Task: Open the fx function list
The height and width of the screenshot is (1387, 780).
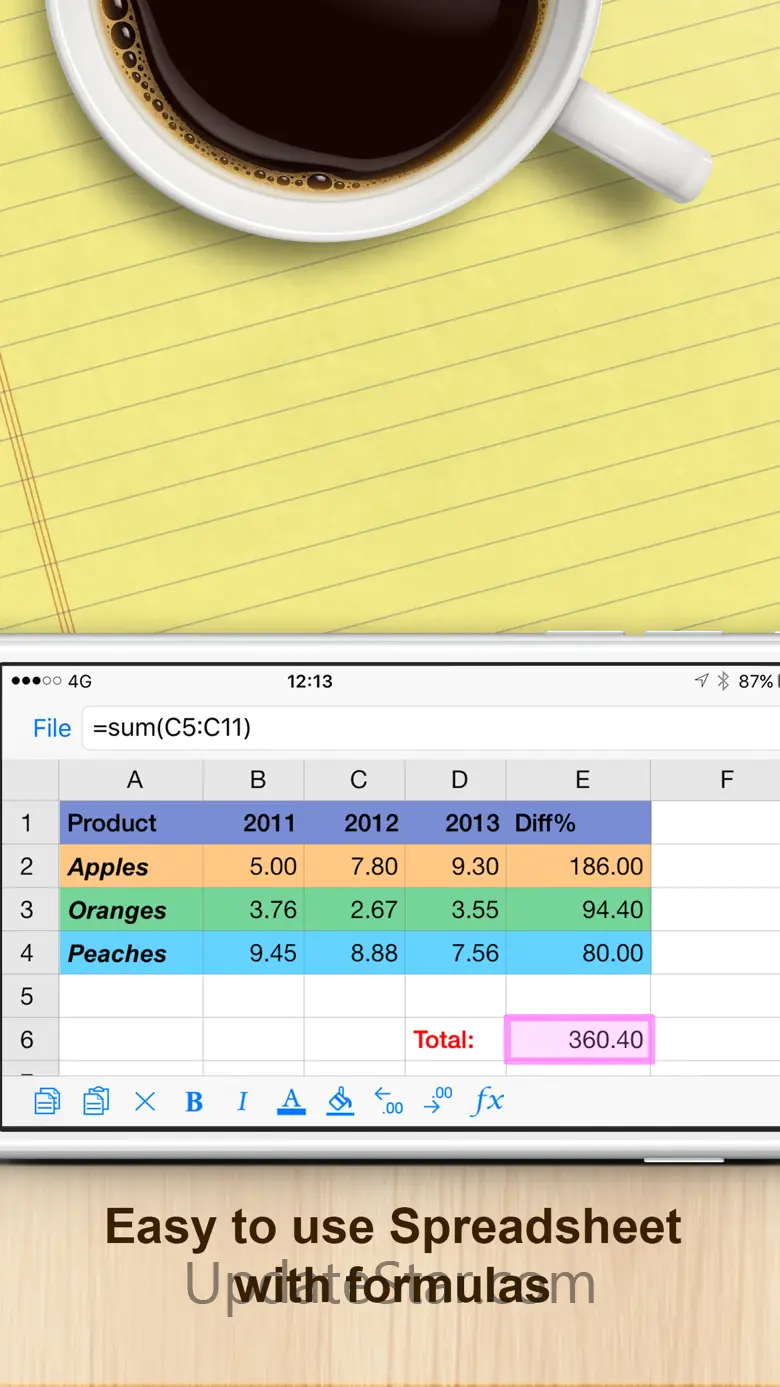Action: click(x=488, y=1101)
